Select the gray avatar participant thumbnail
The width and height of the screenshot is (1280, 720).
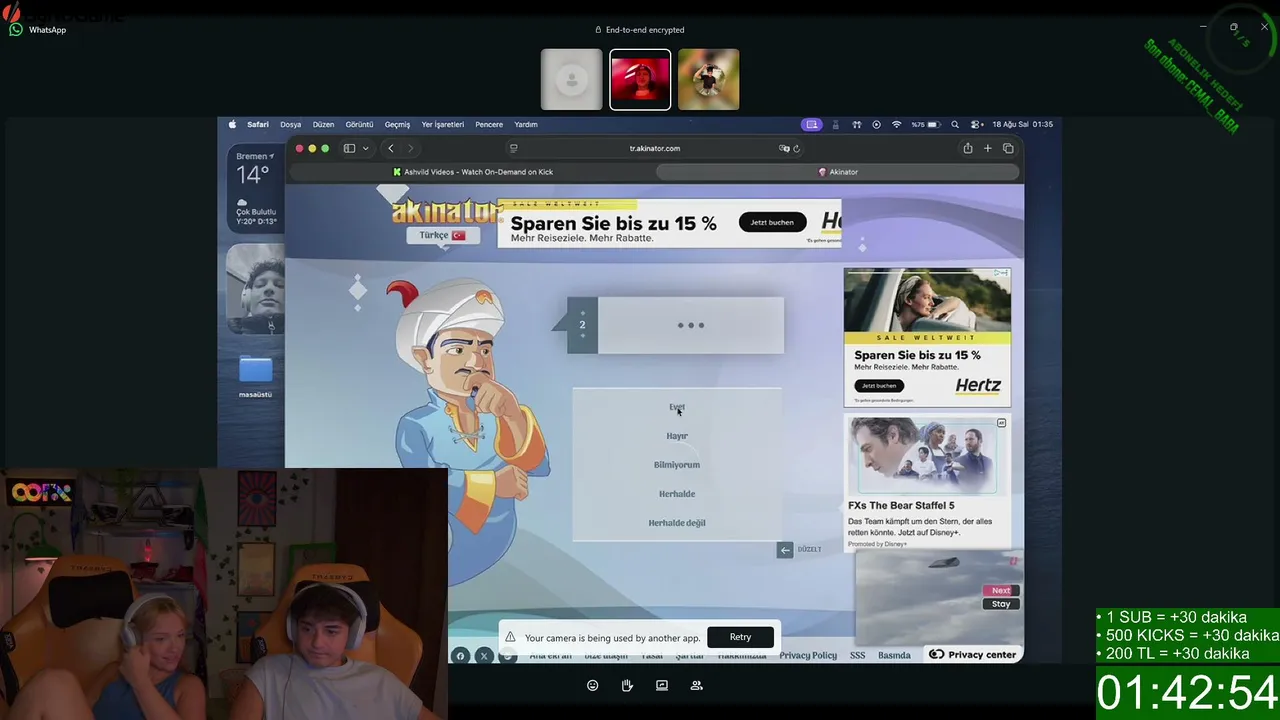(x=572, y=79)
